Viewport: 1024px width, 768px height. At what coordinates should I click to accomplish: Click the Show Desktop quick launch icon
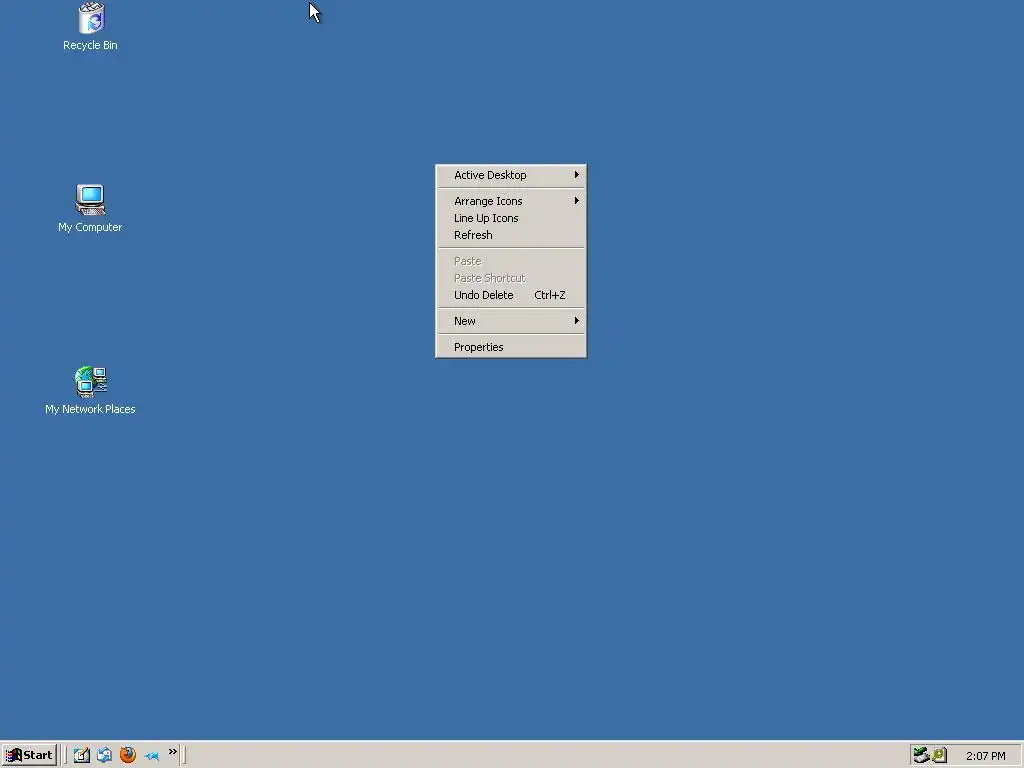tap(82, 755)
